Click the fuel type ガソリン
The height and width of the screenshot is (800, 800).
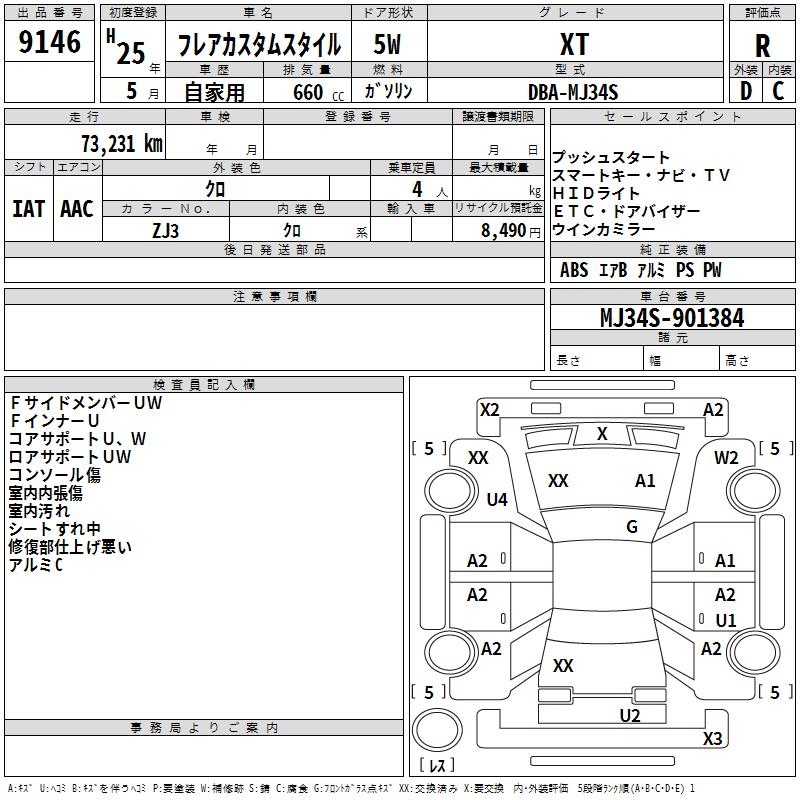coord(388,91)
